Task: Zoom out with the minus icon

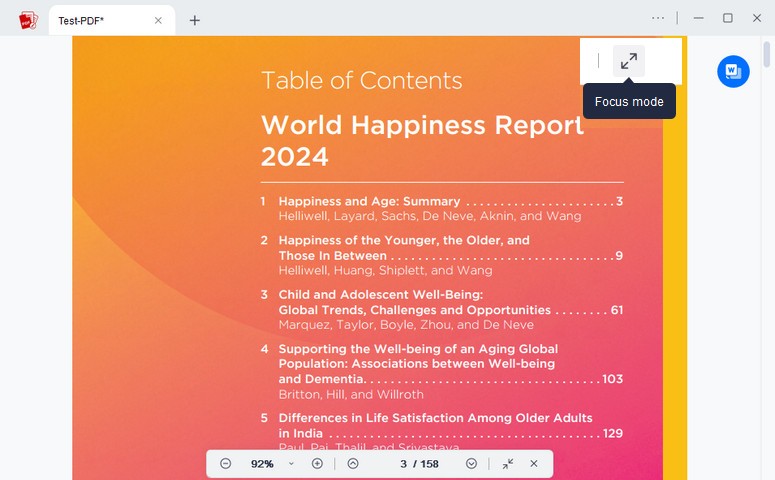Action: click(225, 464)
